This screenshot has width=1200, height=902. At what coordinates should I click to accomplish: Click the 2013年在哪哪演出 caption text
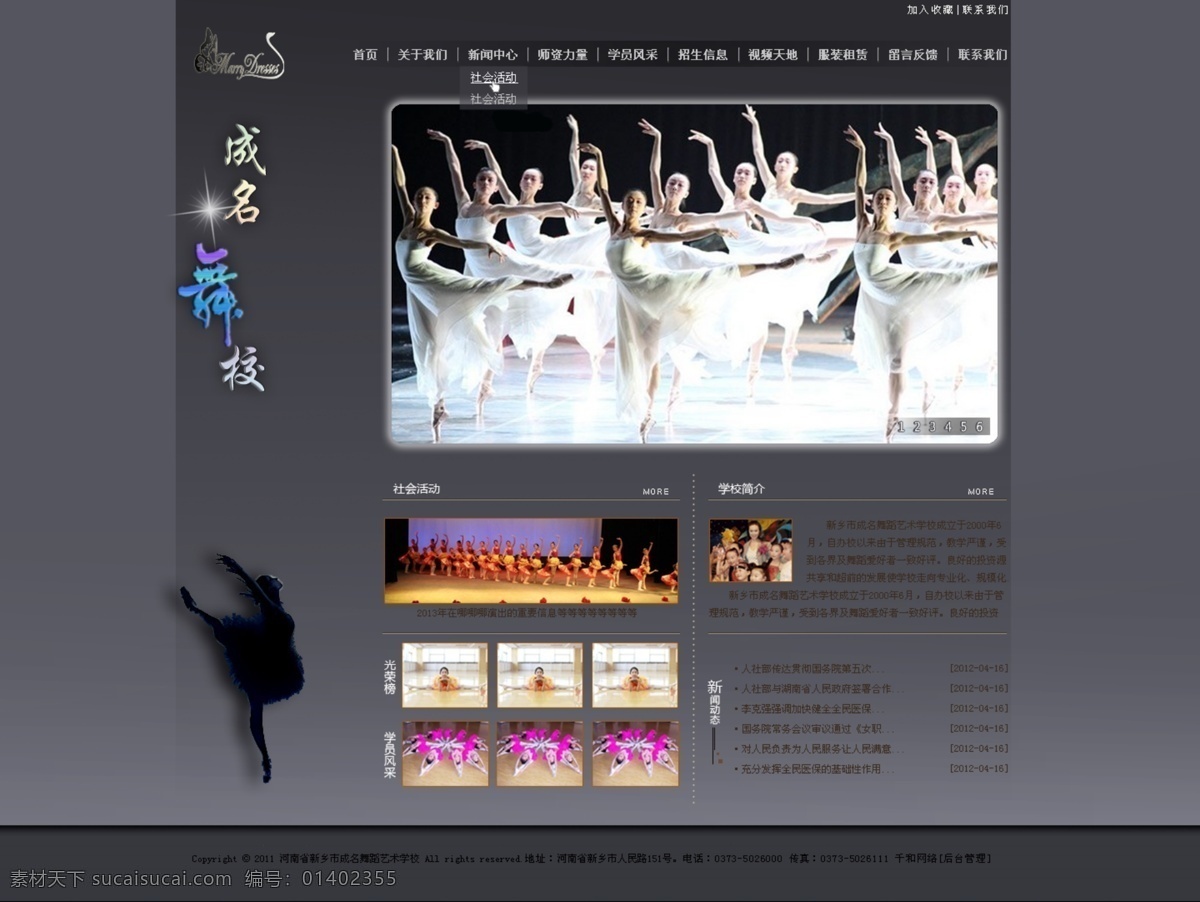[527, 613]
